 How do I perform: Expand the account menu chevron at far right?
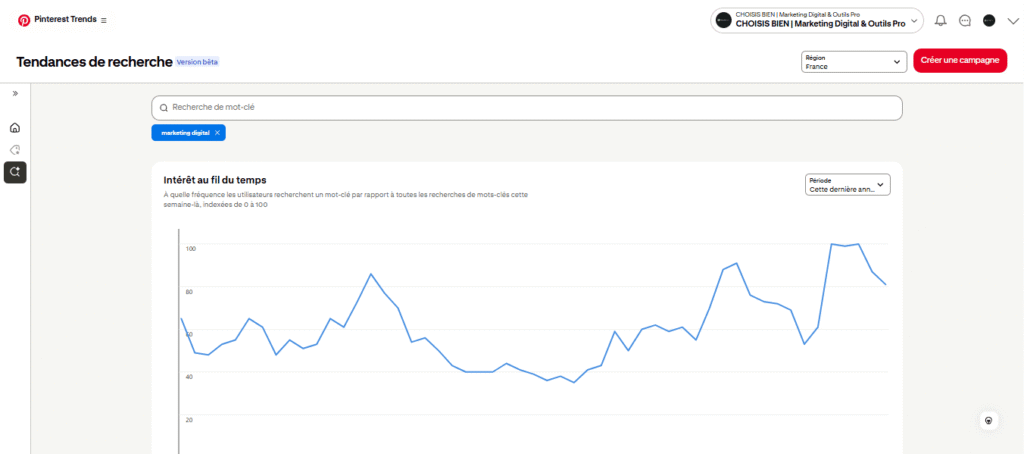[x=1012, y=21]
